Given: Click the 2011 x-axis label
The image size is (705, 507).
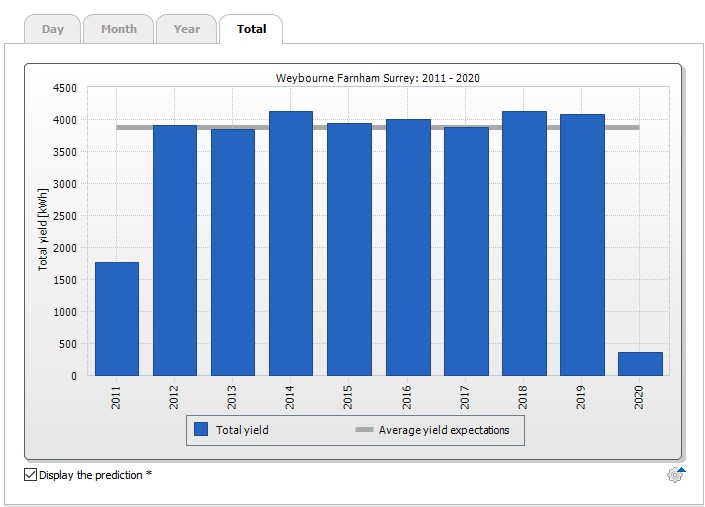Looking at the screenshot, I should (x=116, y=397).
